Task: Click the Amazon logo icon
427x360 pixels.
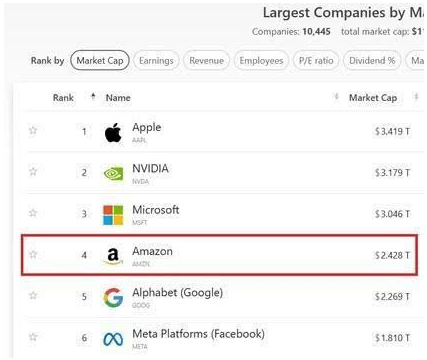Action: pyautogui.click(x=113, y=257)
